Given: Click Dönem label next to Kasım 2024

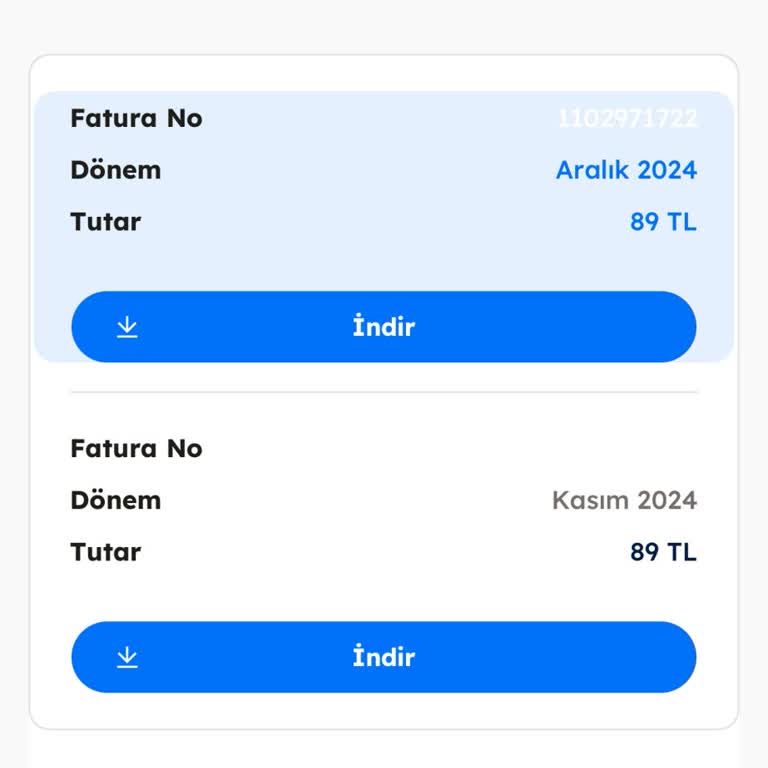Looking at the screenshot, I should click(115, 500).
